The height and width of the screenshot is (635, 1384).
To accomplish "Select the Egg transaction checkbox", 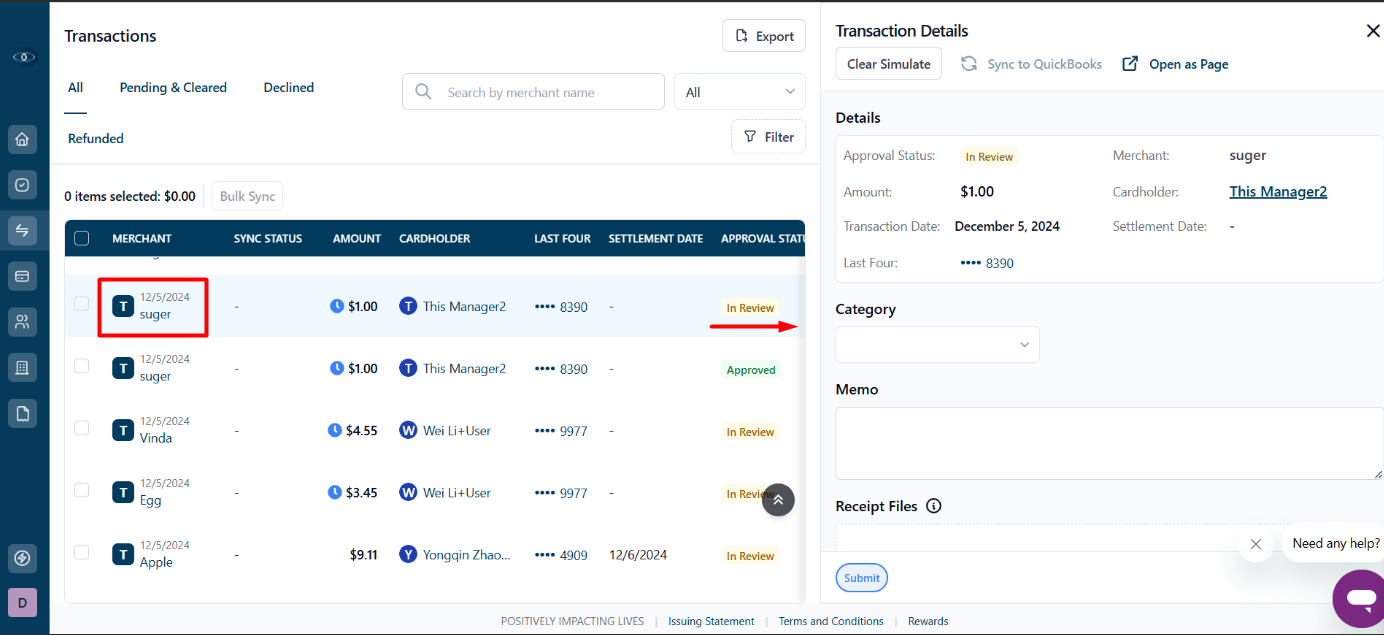I will 82,490.
